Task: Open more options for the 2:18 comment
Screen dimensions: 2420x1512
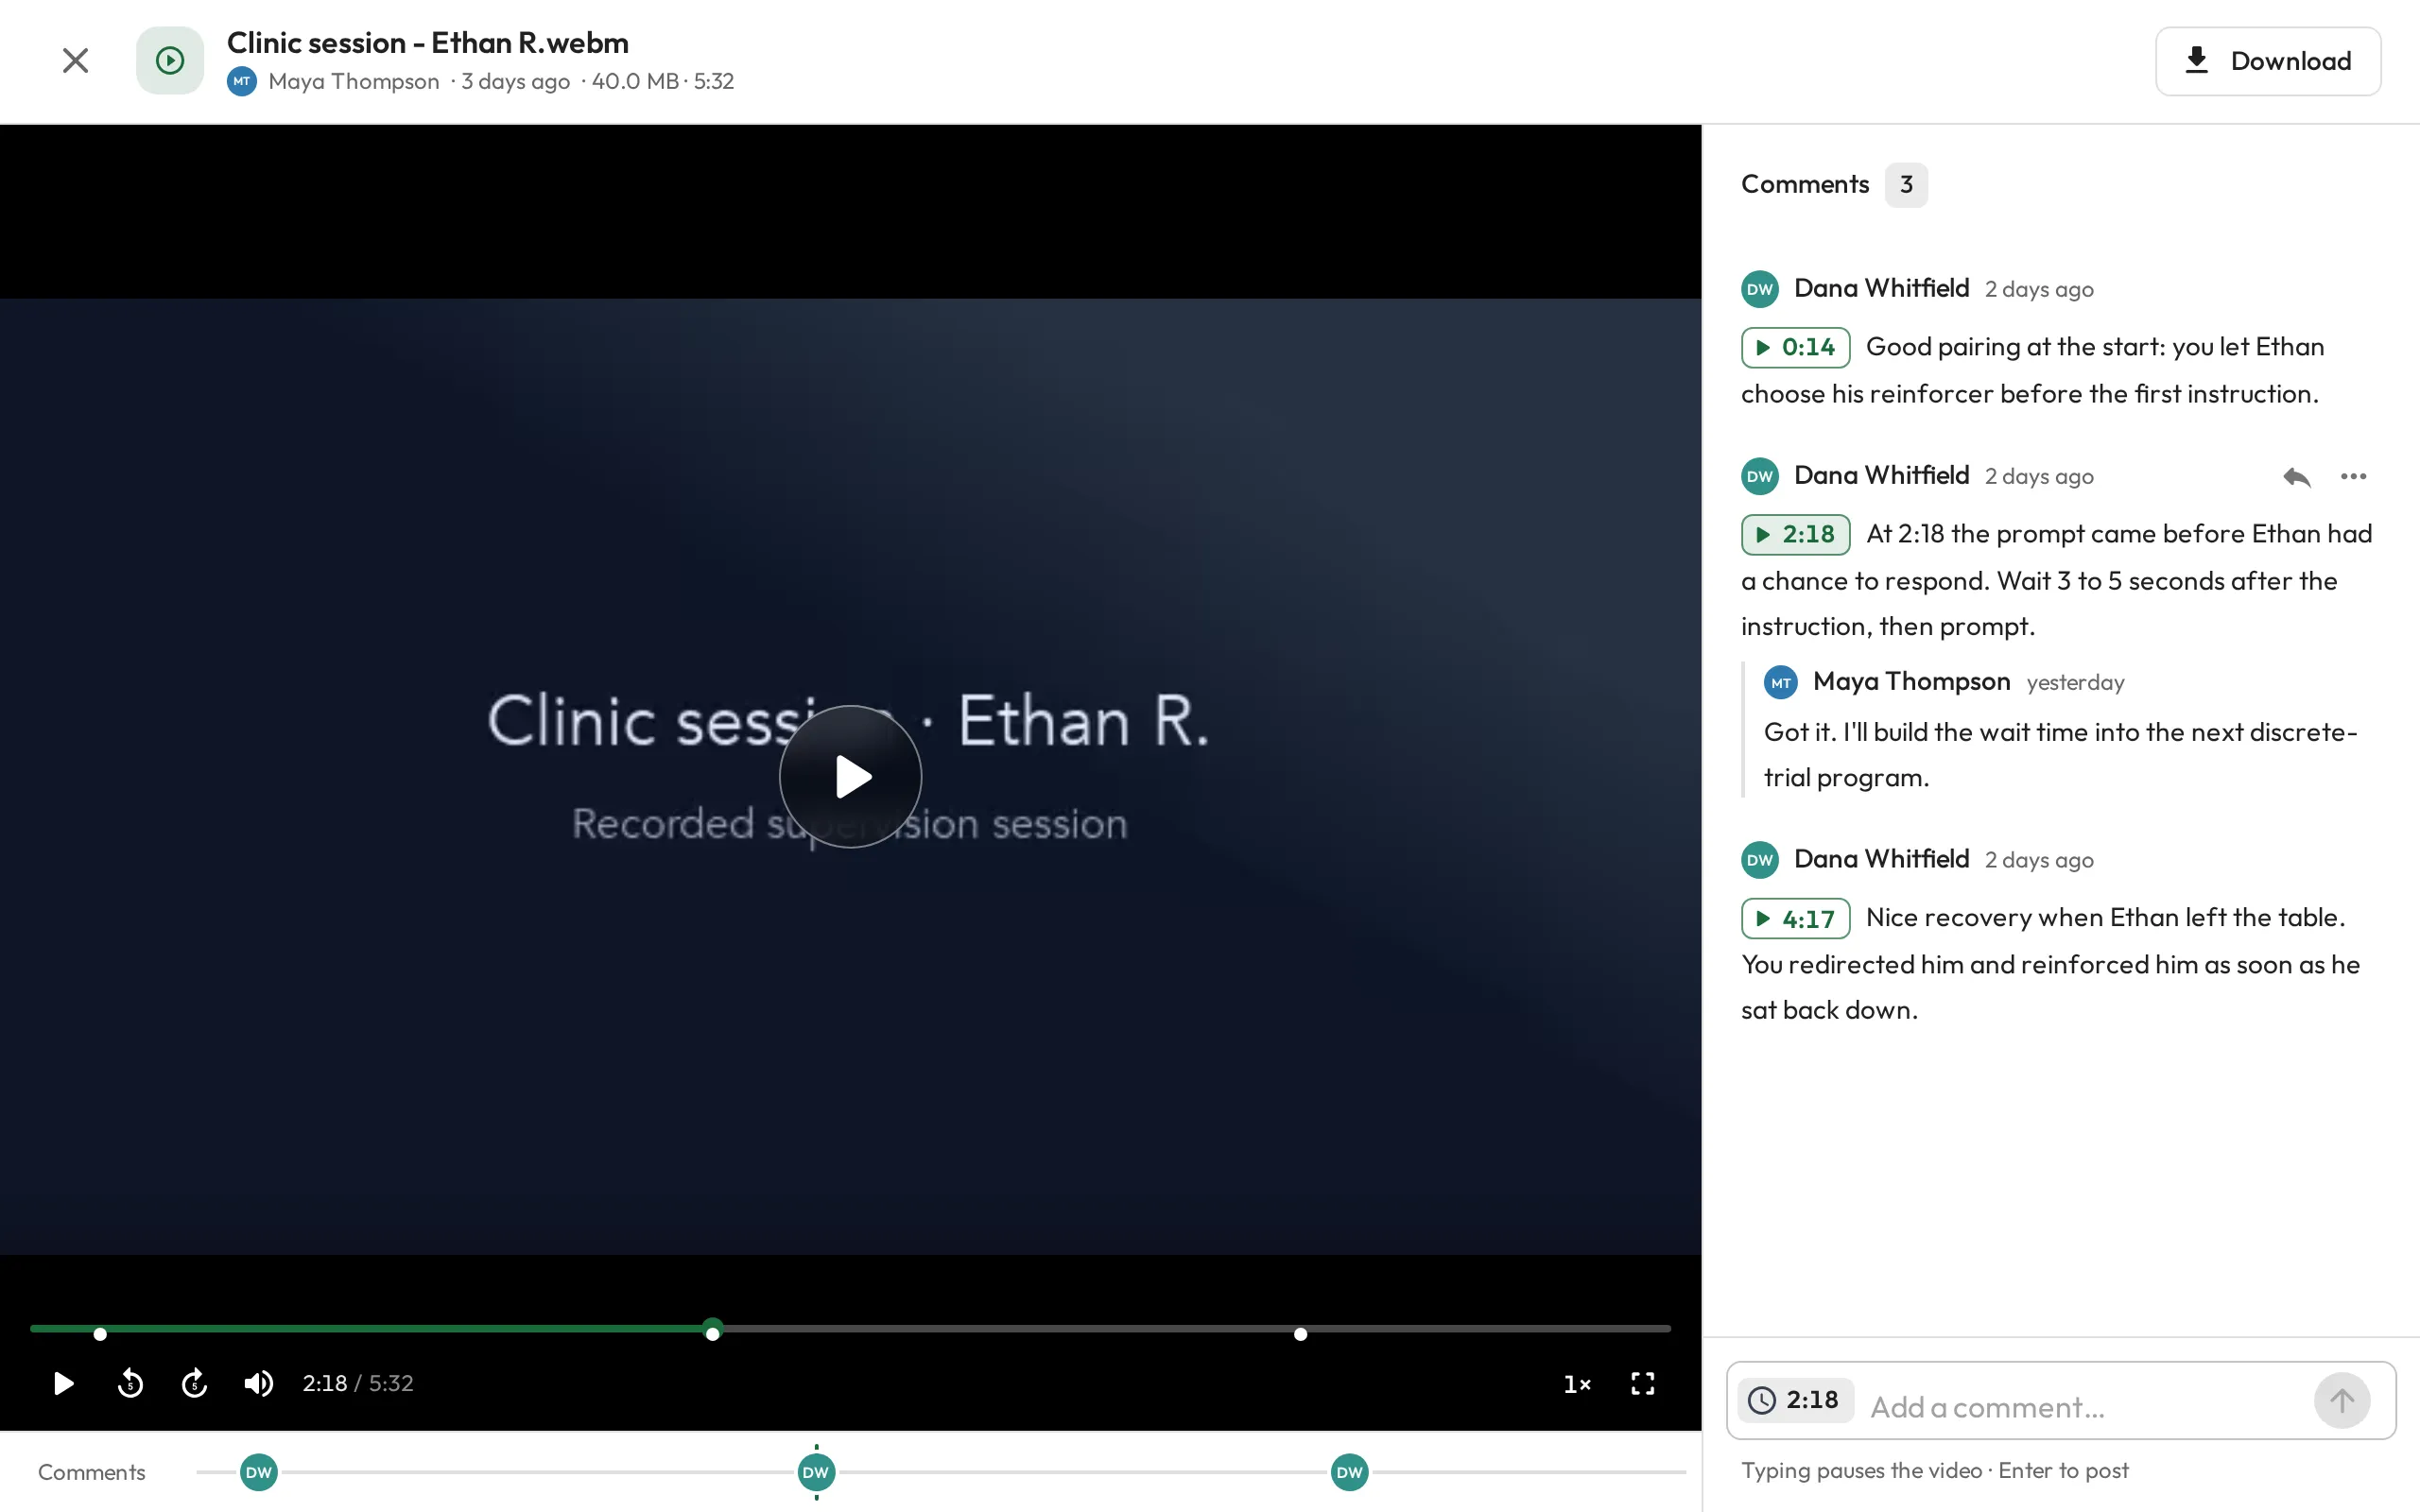Action: 2354,476
